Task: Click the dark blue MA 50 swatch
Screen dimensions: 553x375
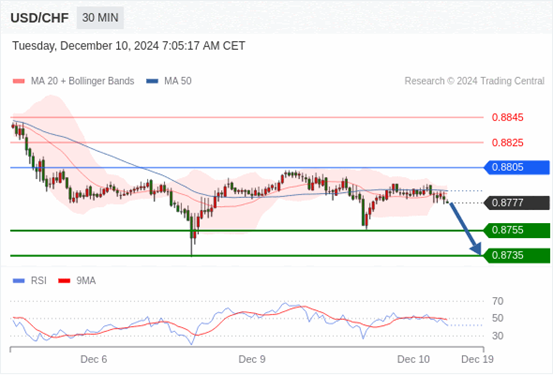Action: pos(152,81)
